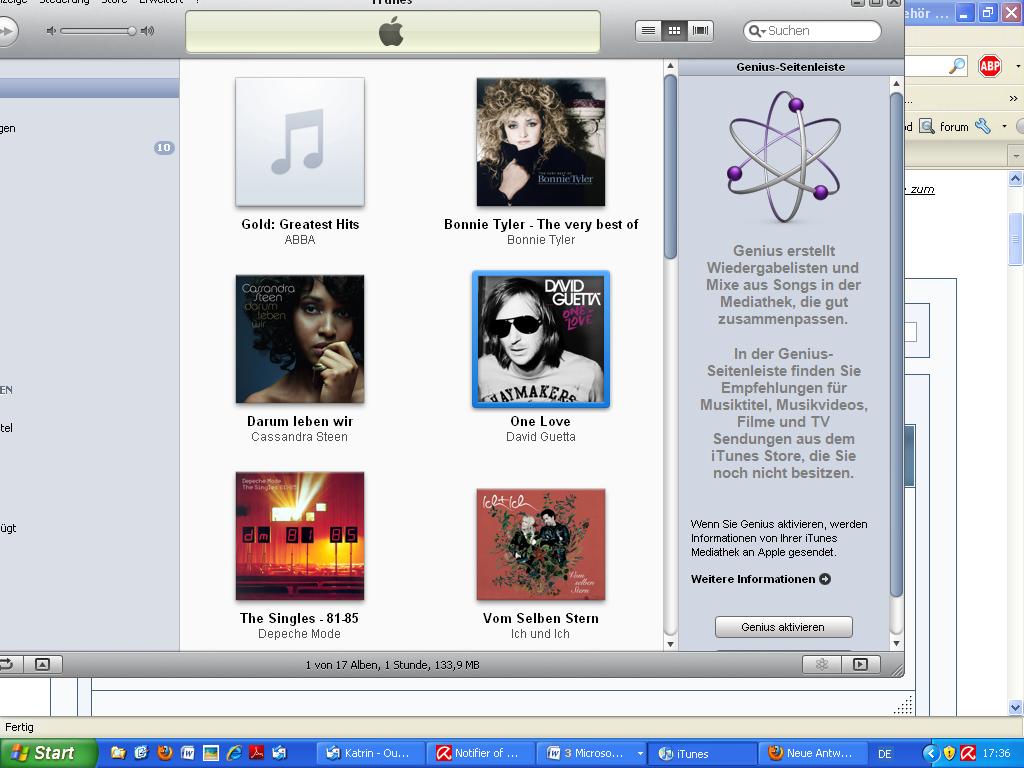
Task: Click the Genius atom button at bottom
Action: [822, 664]
